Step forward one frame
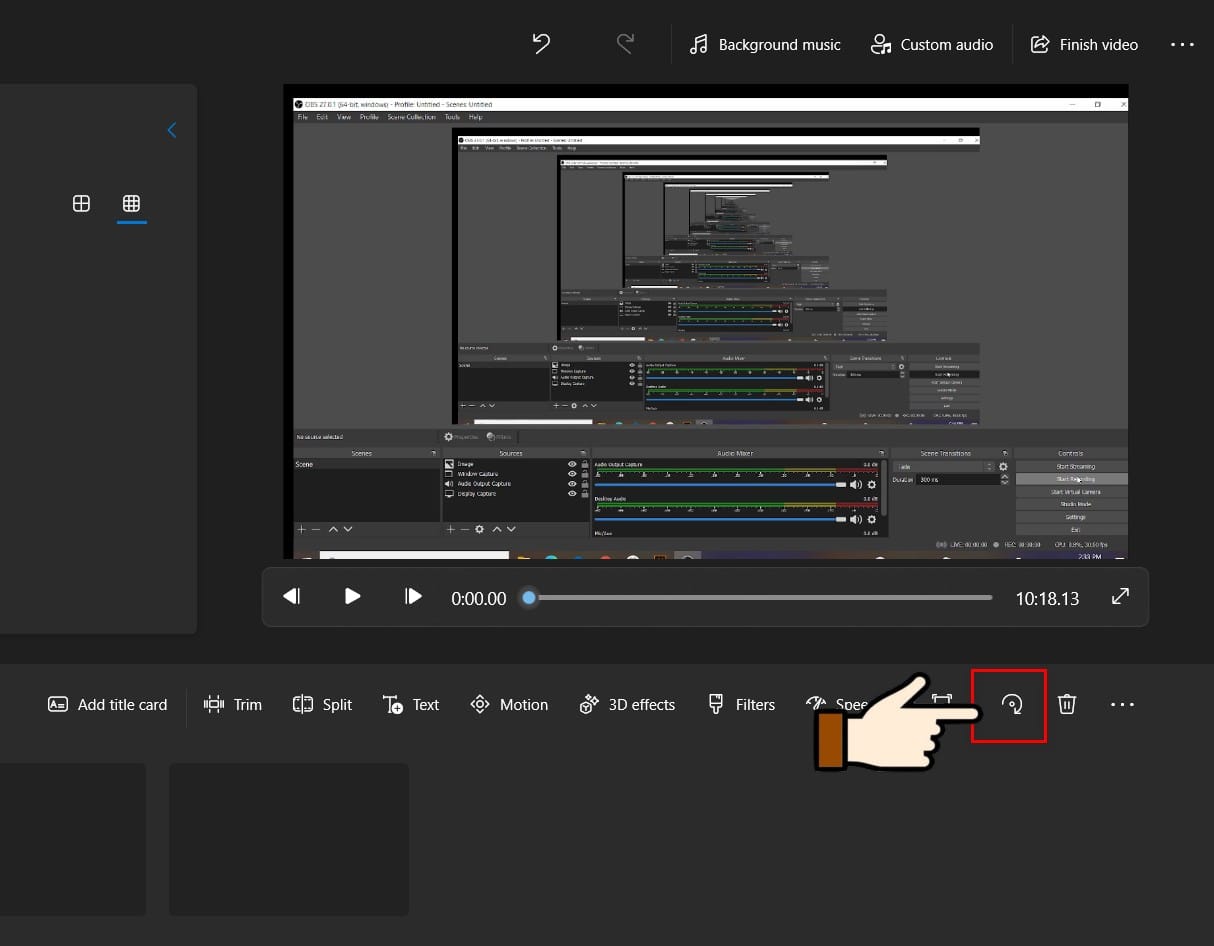Screen dimensions: 1214x946 point(413,597)
